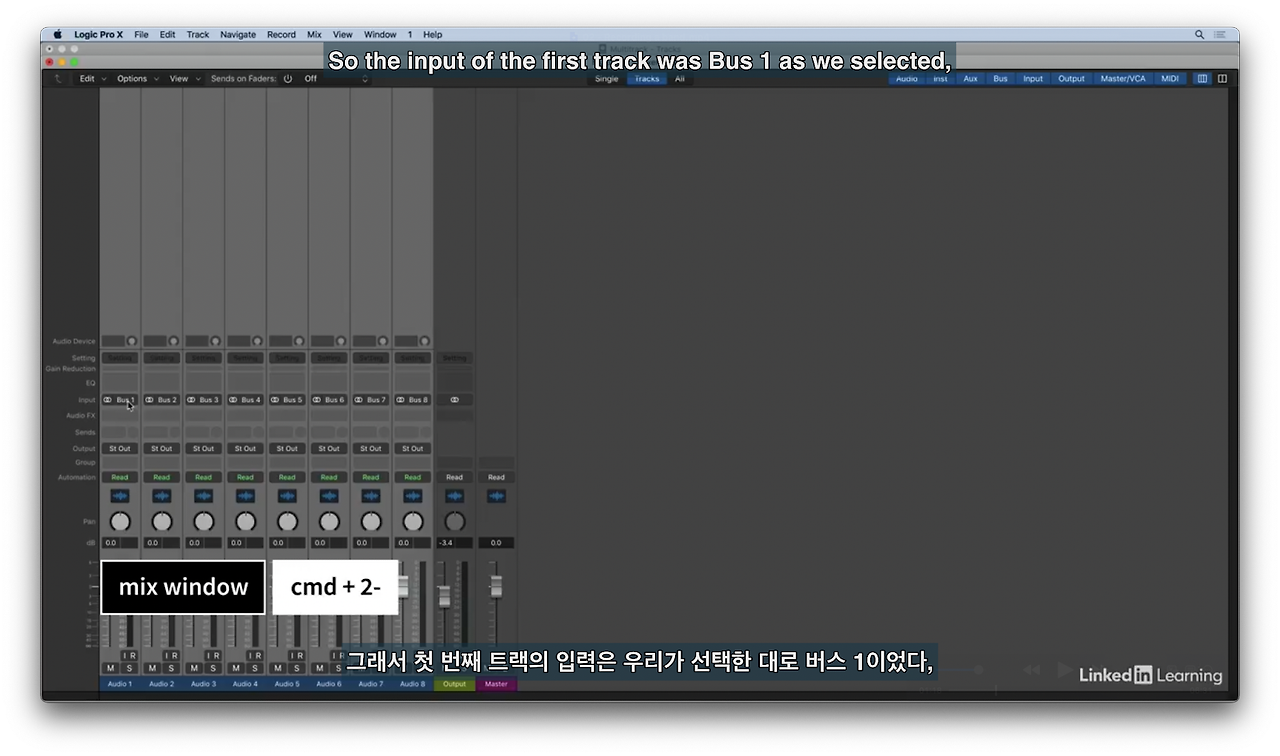Click the Read button on Output strip
This screenshot has width=1280, height=756.
click(455, 477)
